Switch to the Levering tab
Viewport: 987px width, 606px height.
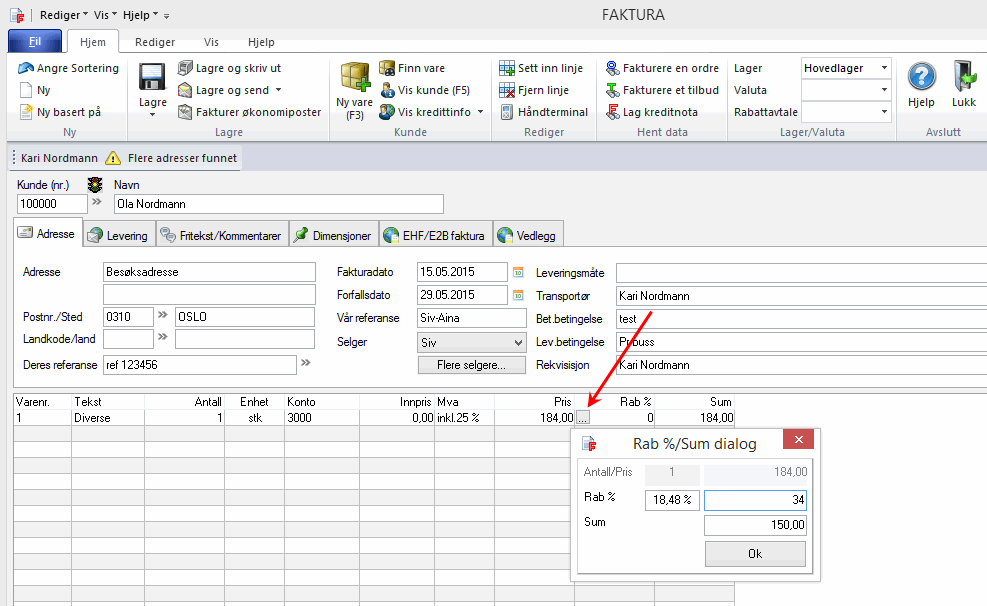117,236
